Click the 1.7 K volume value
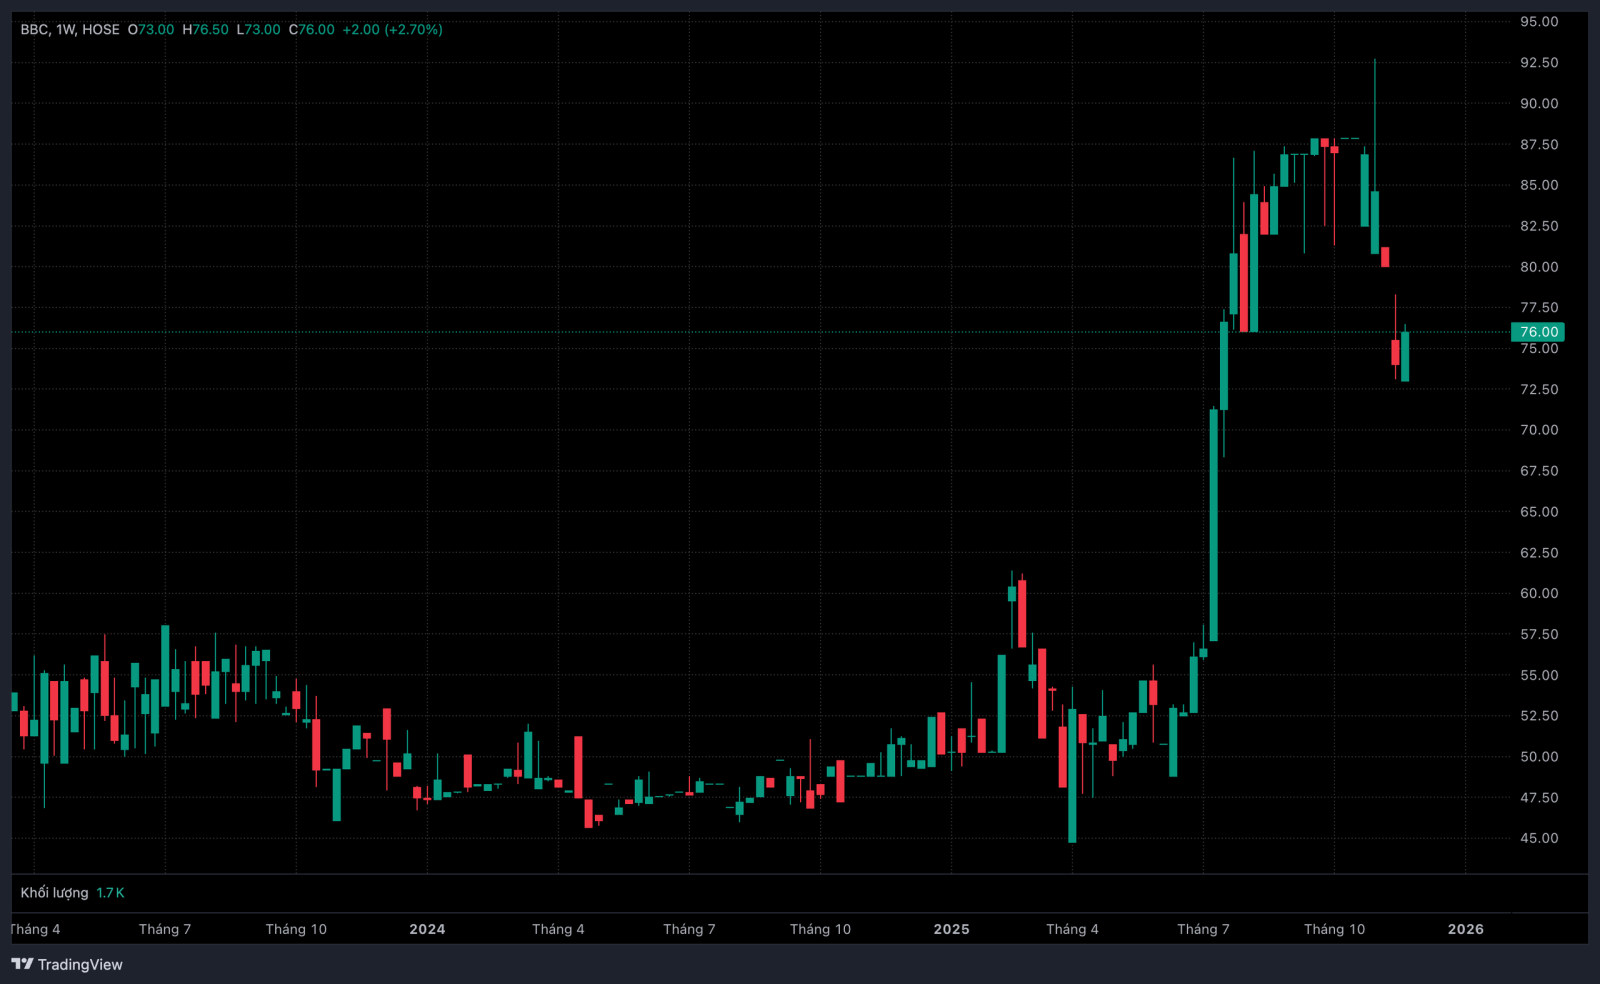This screenshot has height=984, width=1600. [x=110, y=893]
